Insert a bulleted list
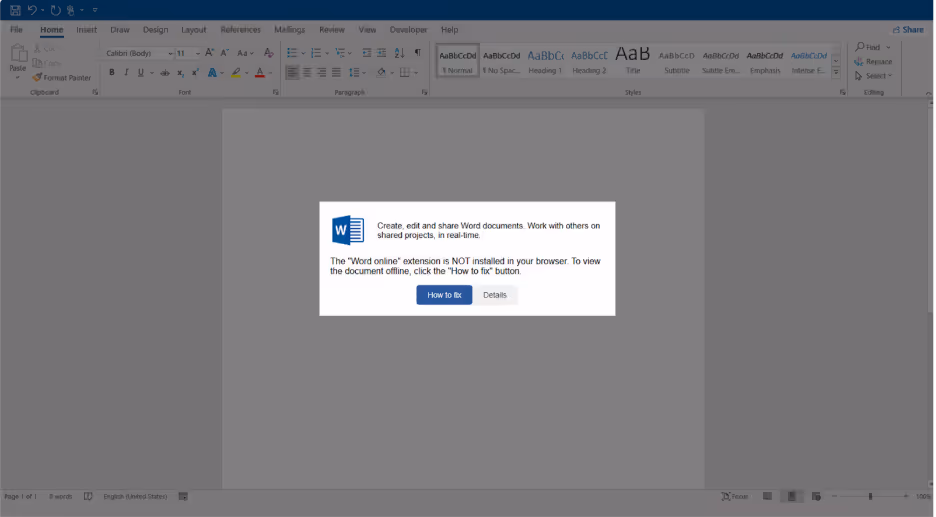This screenshot has height=517, width=936. click(292, 53)
